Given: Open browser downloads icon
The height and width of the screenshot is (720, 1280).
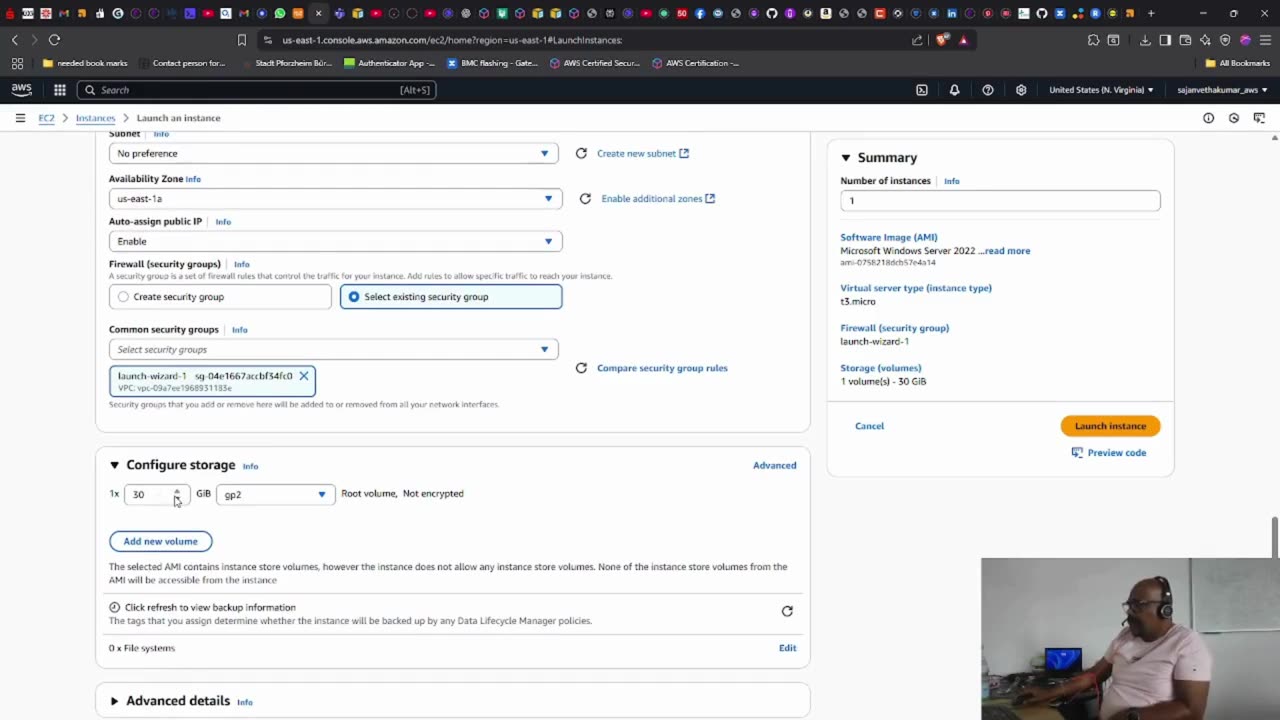Looking at the screenshot, I should (x=1145, y=40).
